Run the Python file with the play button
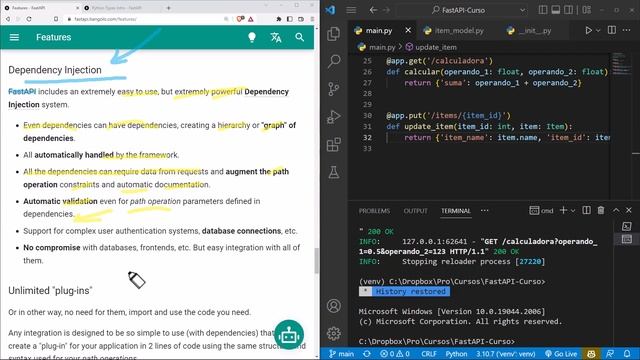The height and width of the screenshot is (360, 640). tap(588, 30)
